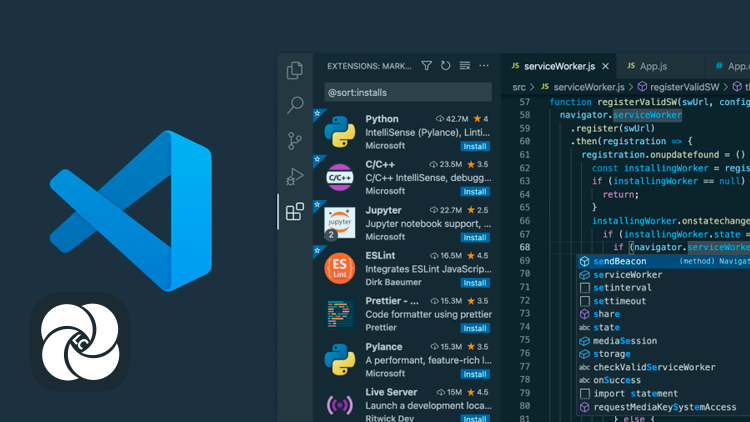This screenshot has width=750, height=422.
Task: Click the Live Server extension logo
Action: click(340, 405)
